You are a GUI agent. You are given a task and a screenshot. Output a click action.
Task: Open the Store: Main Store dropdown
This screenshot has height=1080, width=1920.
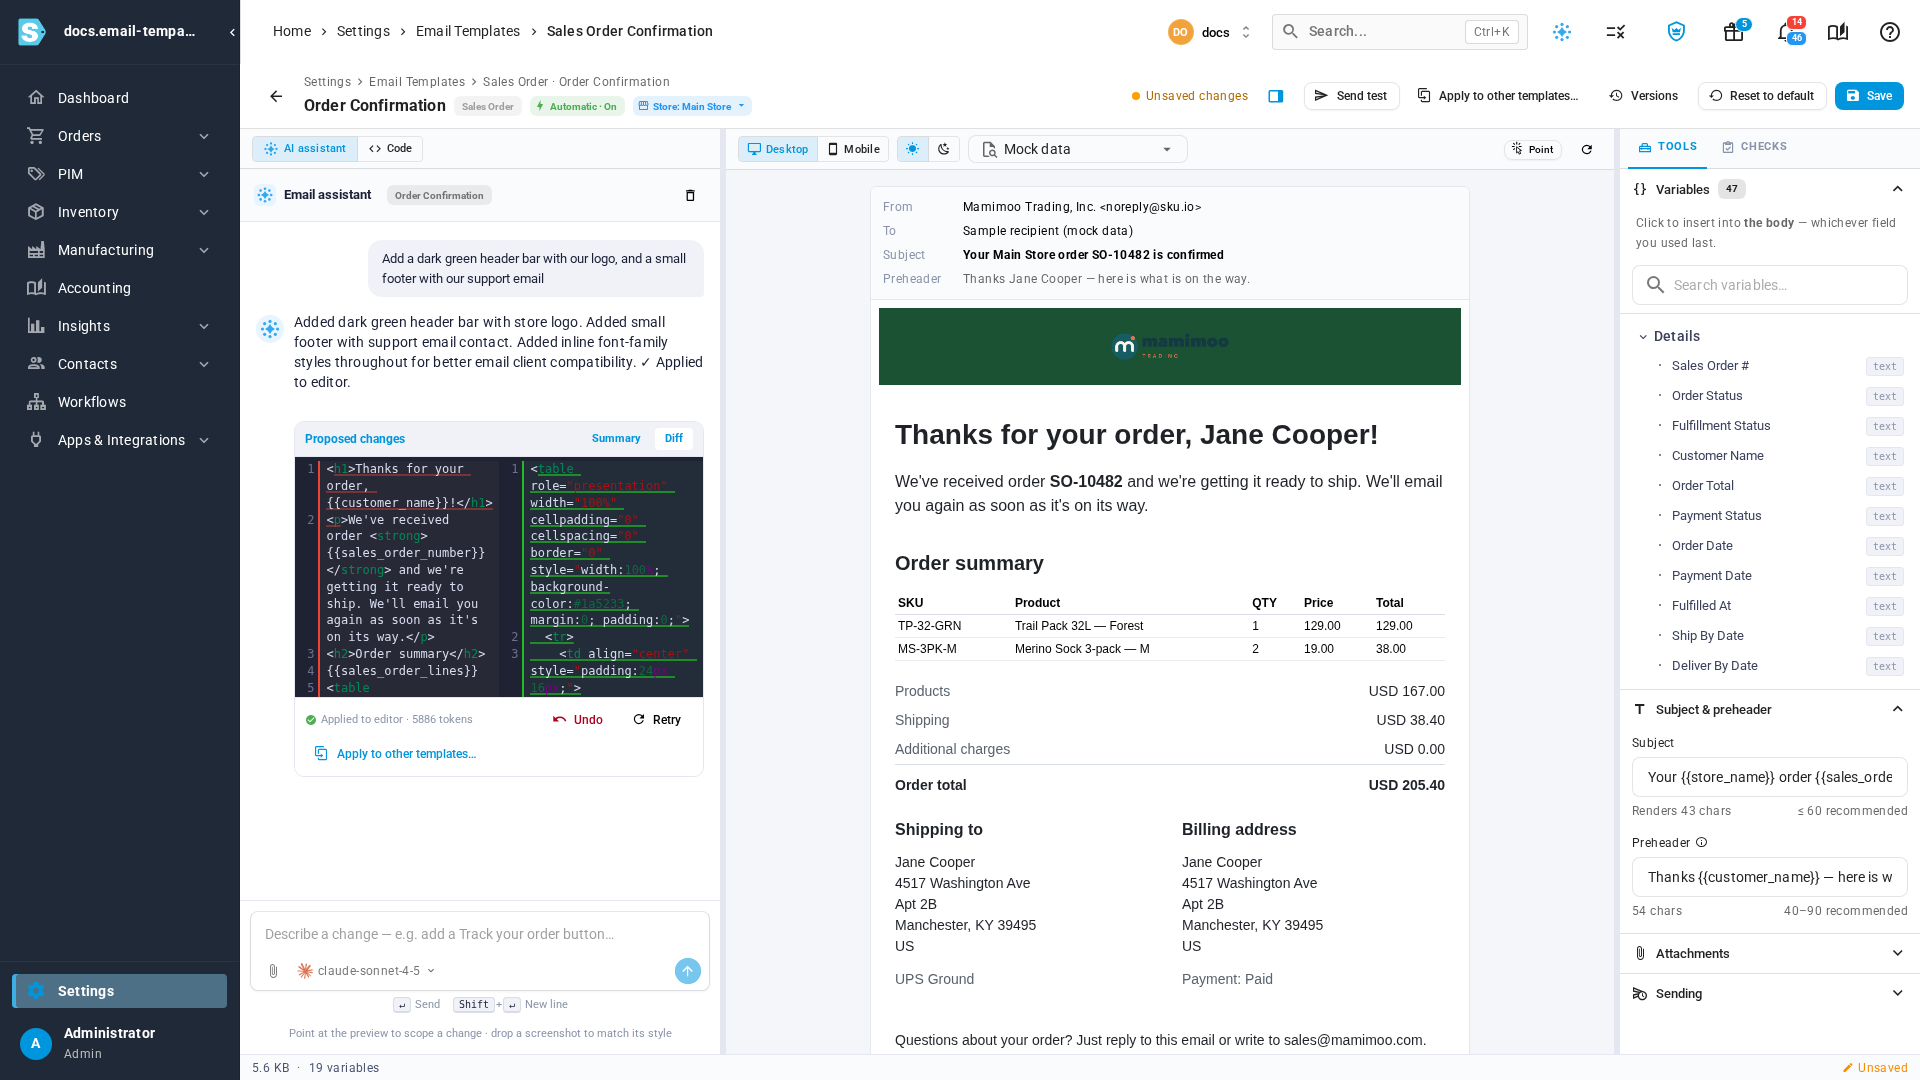[x=692, y=106]
